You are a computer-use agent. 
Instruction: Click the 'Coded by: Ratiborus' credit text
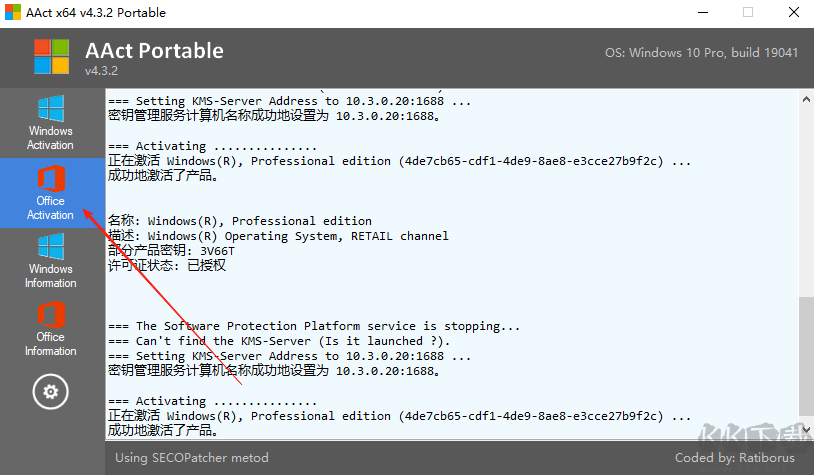point(735,457)
